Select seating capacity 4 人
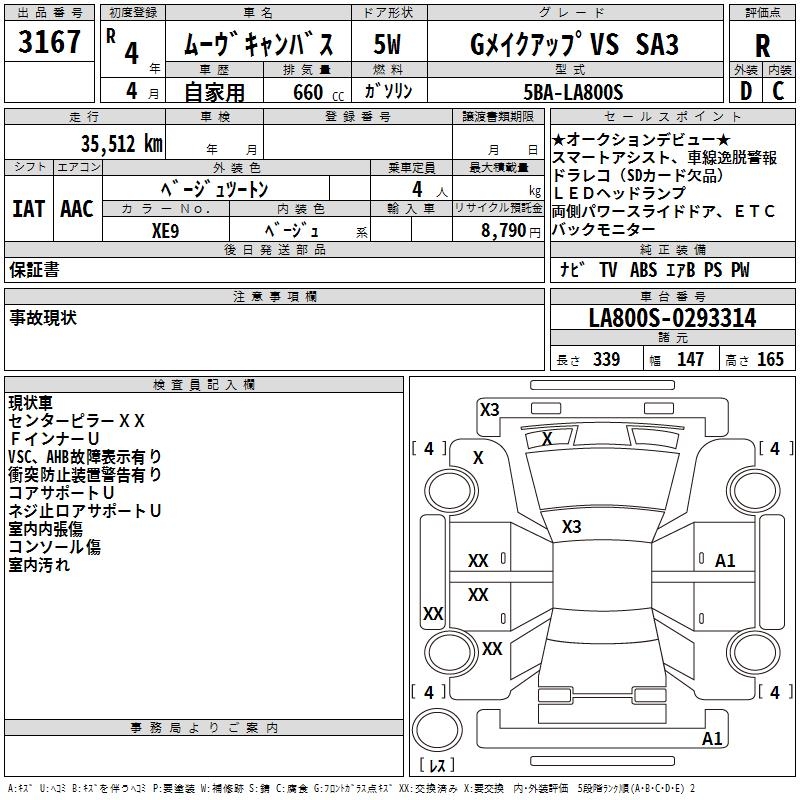This screenshot has width=800, height=800. (430, 190)
